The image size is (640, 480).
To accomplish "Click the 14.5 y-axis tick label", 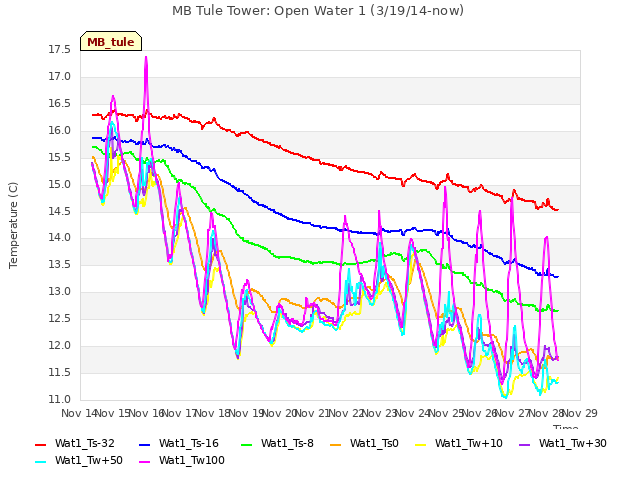I will click(60, 211).
